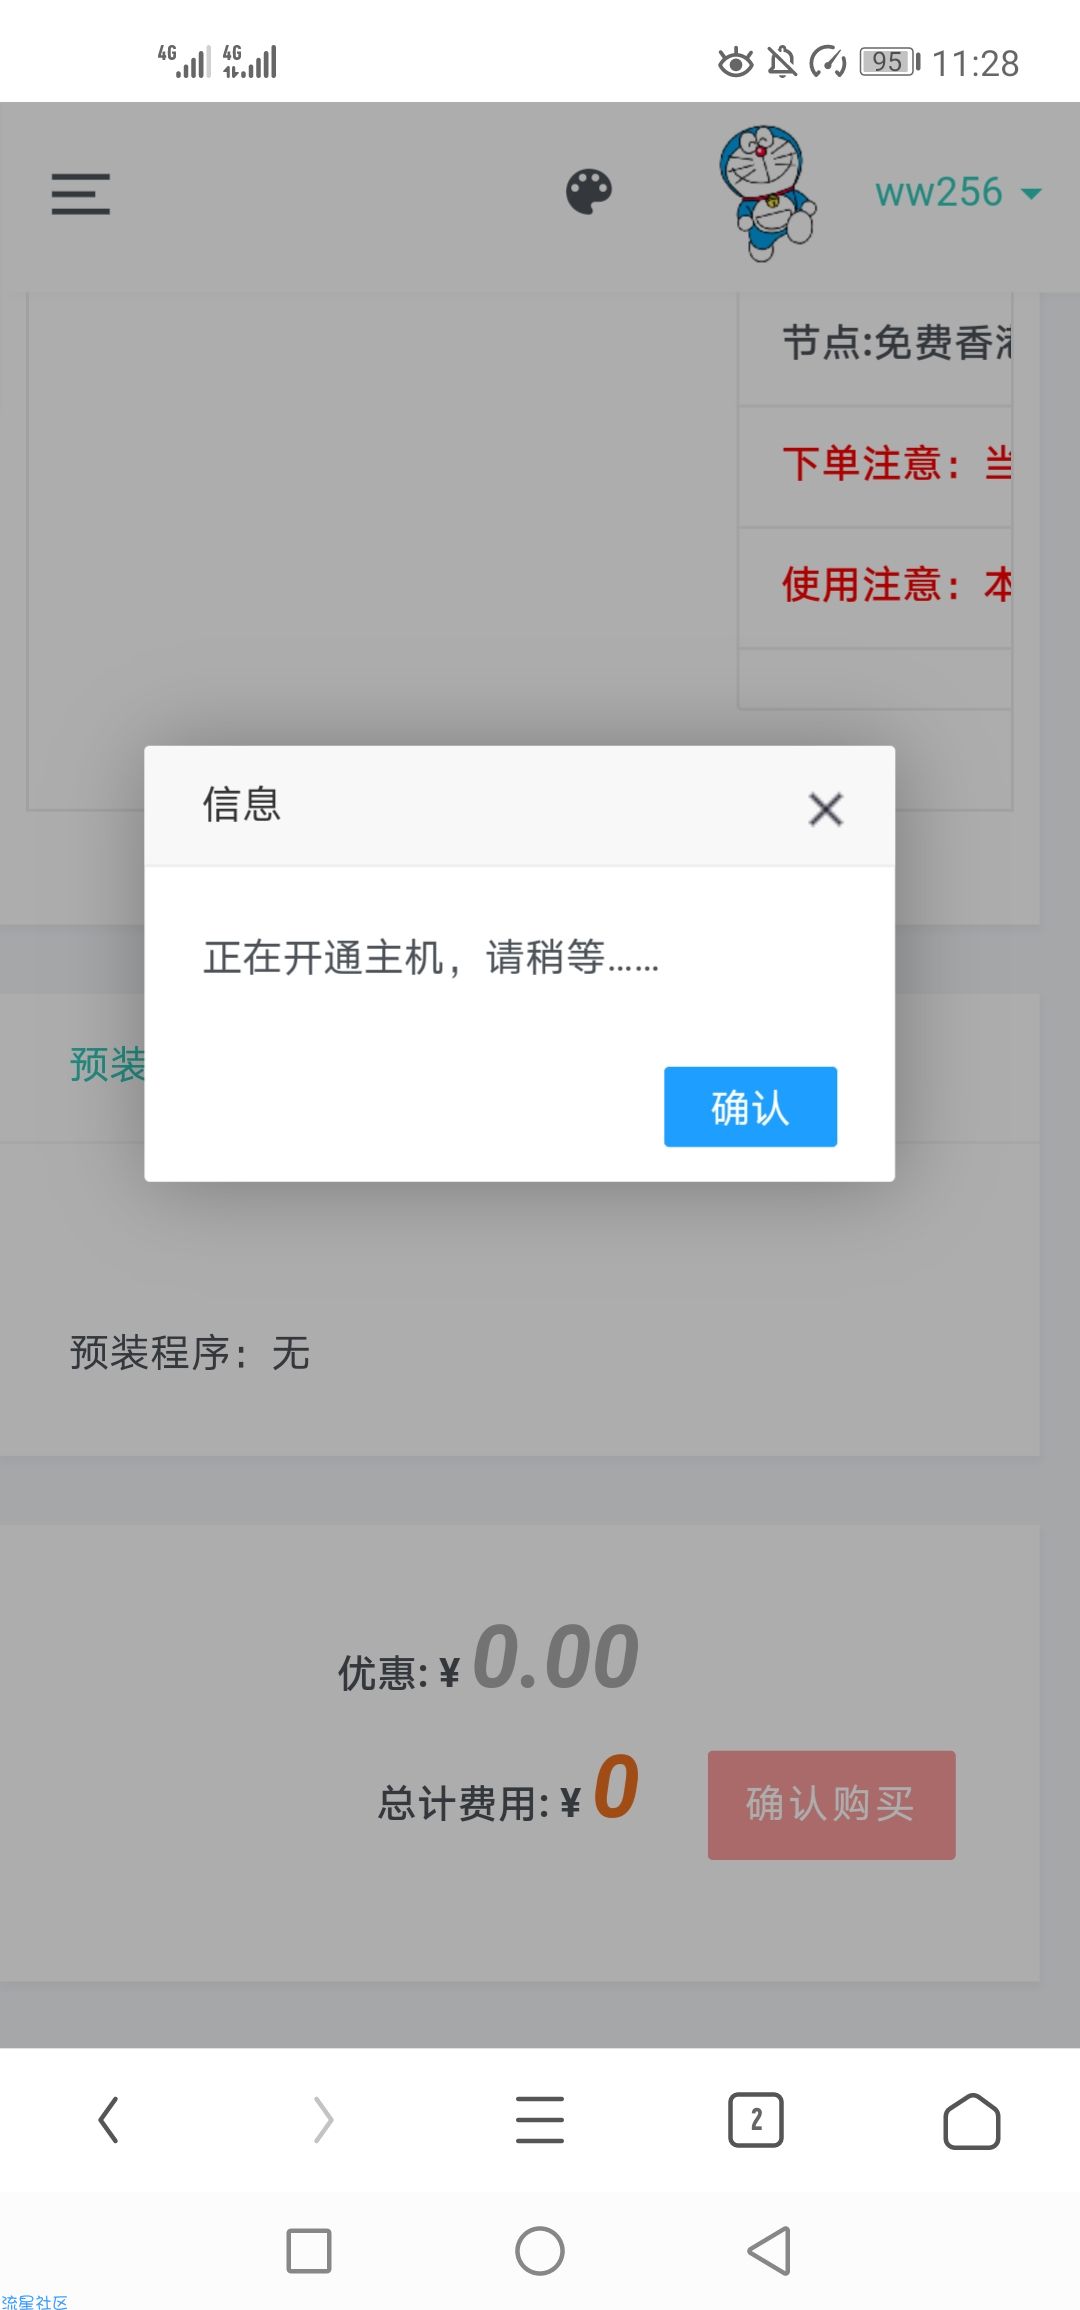Screen dimensions: 1080x2310
Task: Click the red 使用注意 notice row
Action: pos(875,586)
